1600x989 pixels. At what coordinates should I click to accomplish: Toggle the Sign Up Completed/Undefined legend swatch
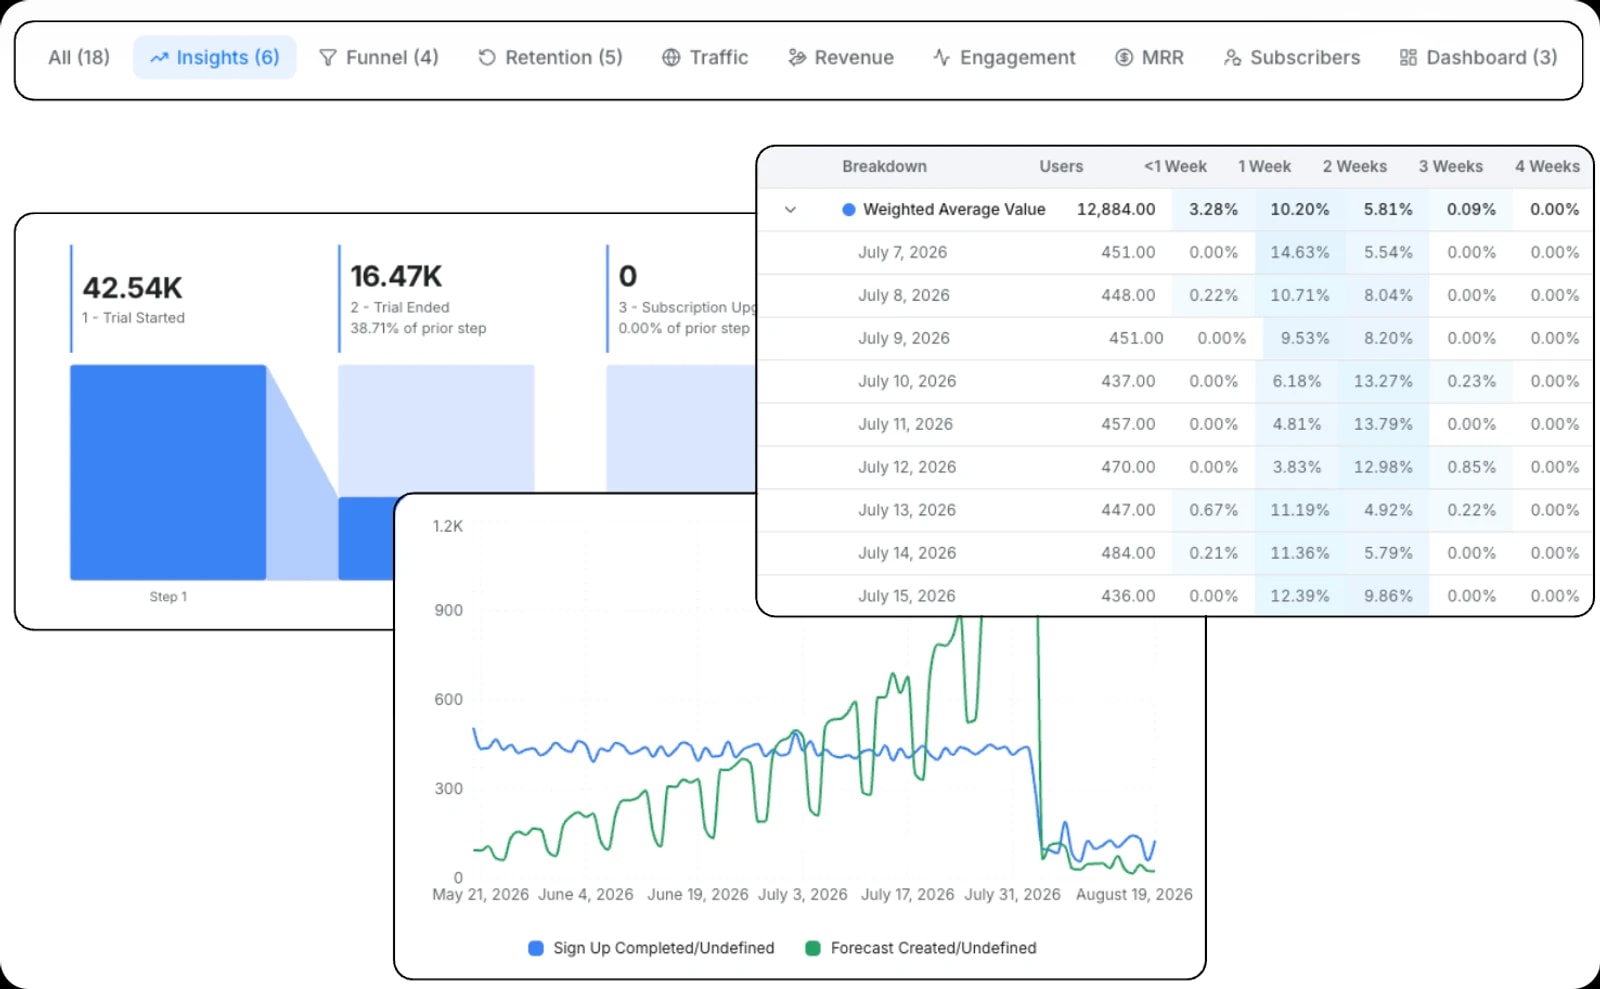coord(536,948)
